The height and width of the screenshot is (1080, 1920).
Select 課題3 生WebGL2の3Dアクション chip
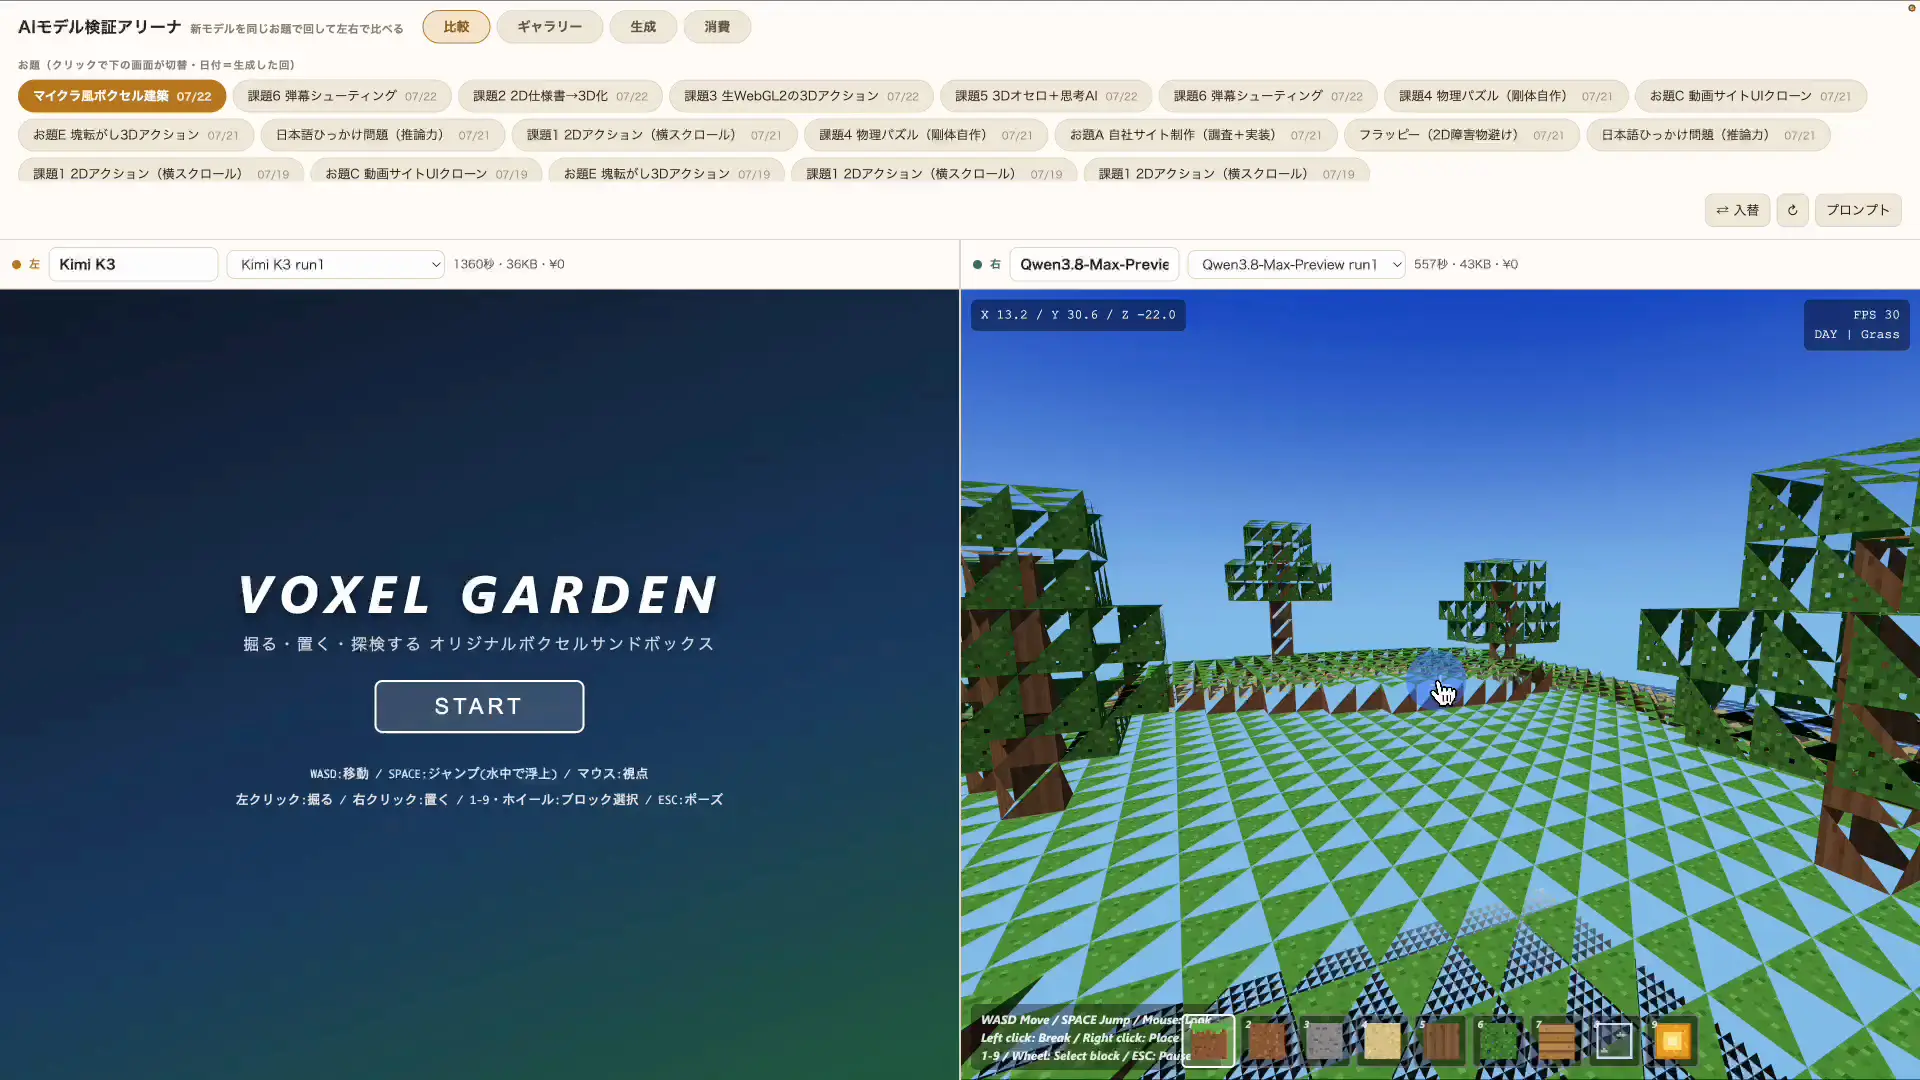coord(801,96)
